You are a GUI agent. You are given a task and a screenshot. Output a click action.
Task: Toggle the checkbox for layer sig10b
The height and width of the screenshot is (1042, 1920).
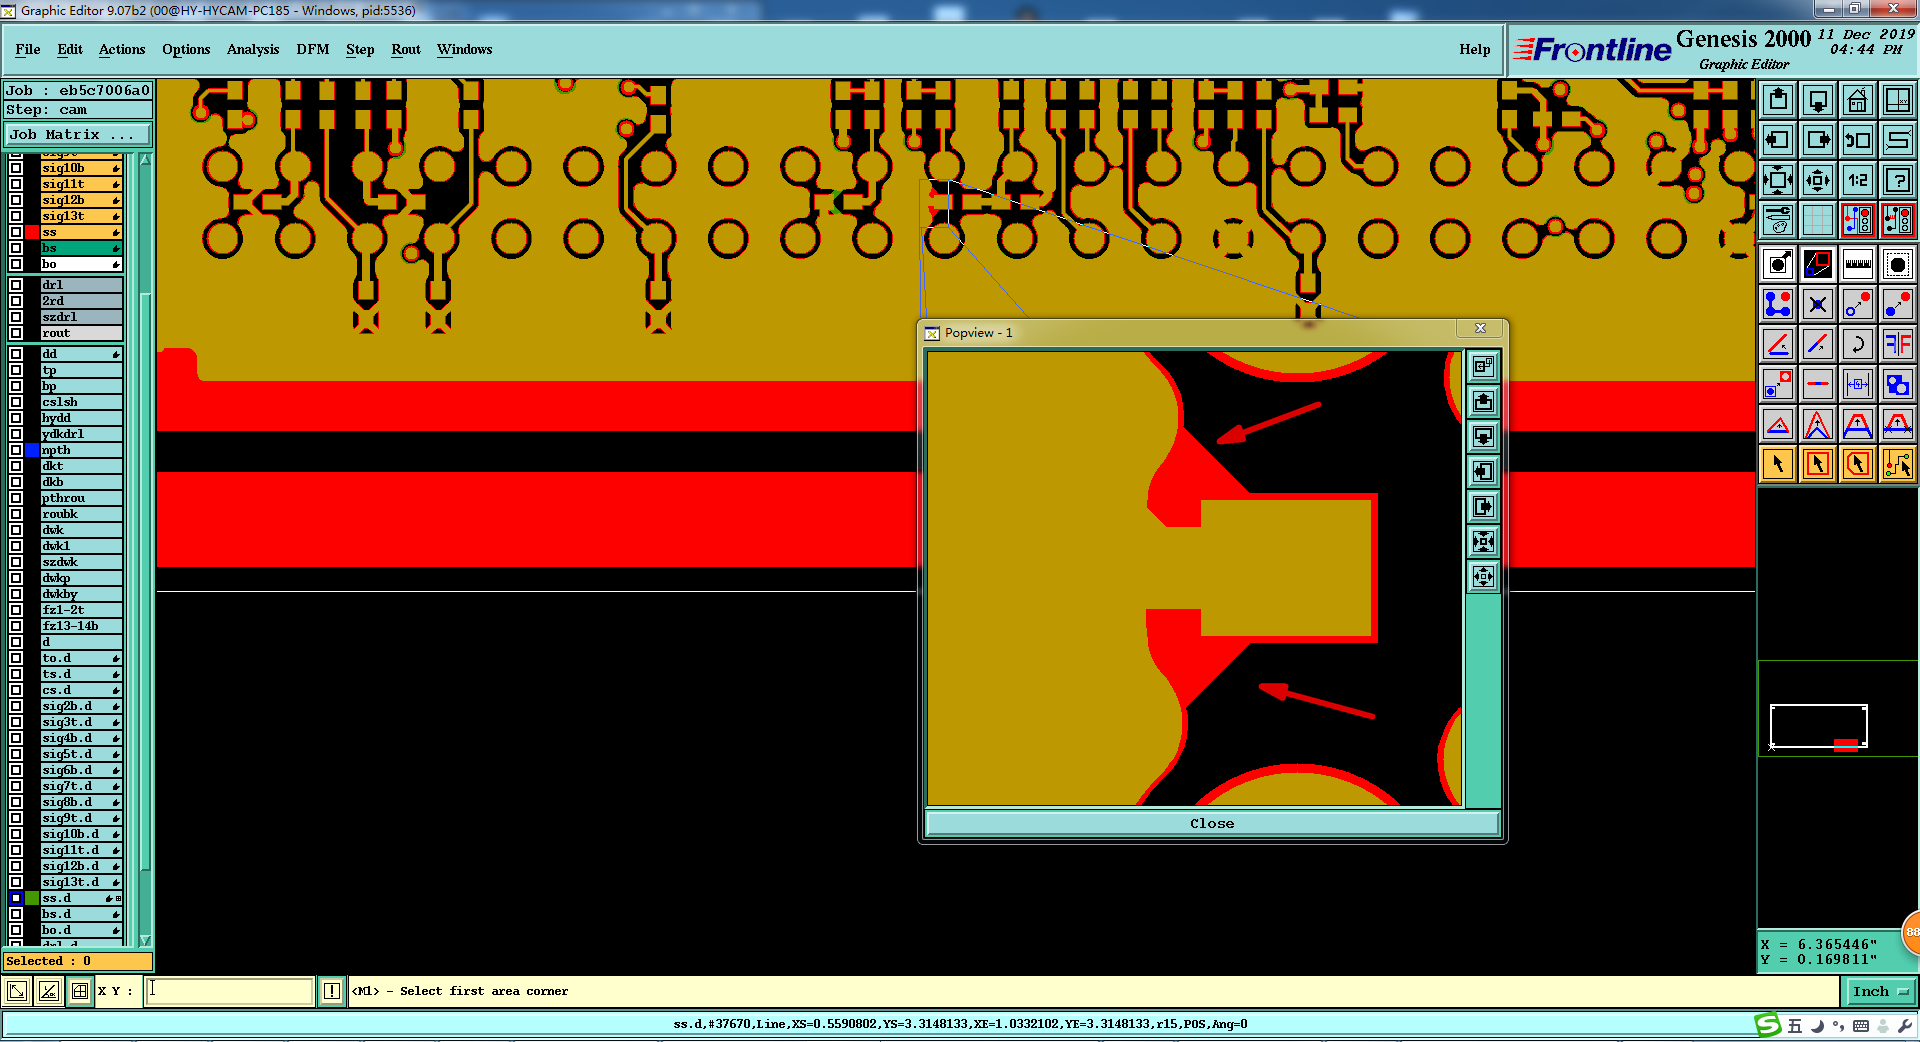tap(16, 168)
